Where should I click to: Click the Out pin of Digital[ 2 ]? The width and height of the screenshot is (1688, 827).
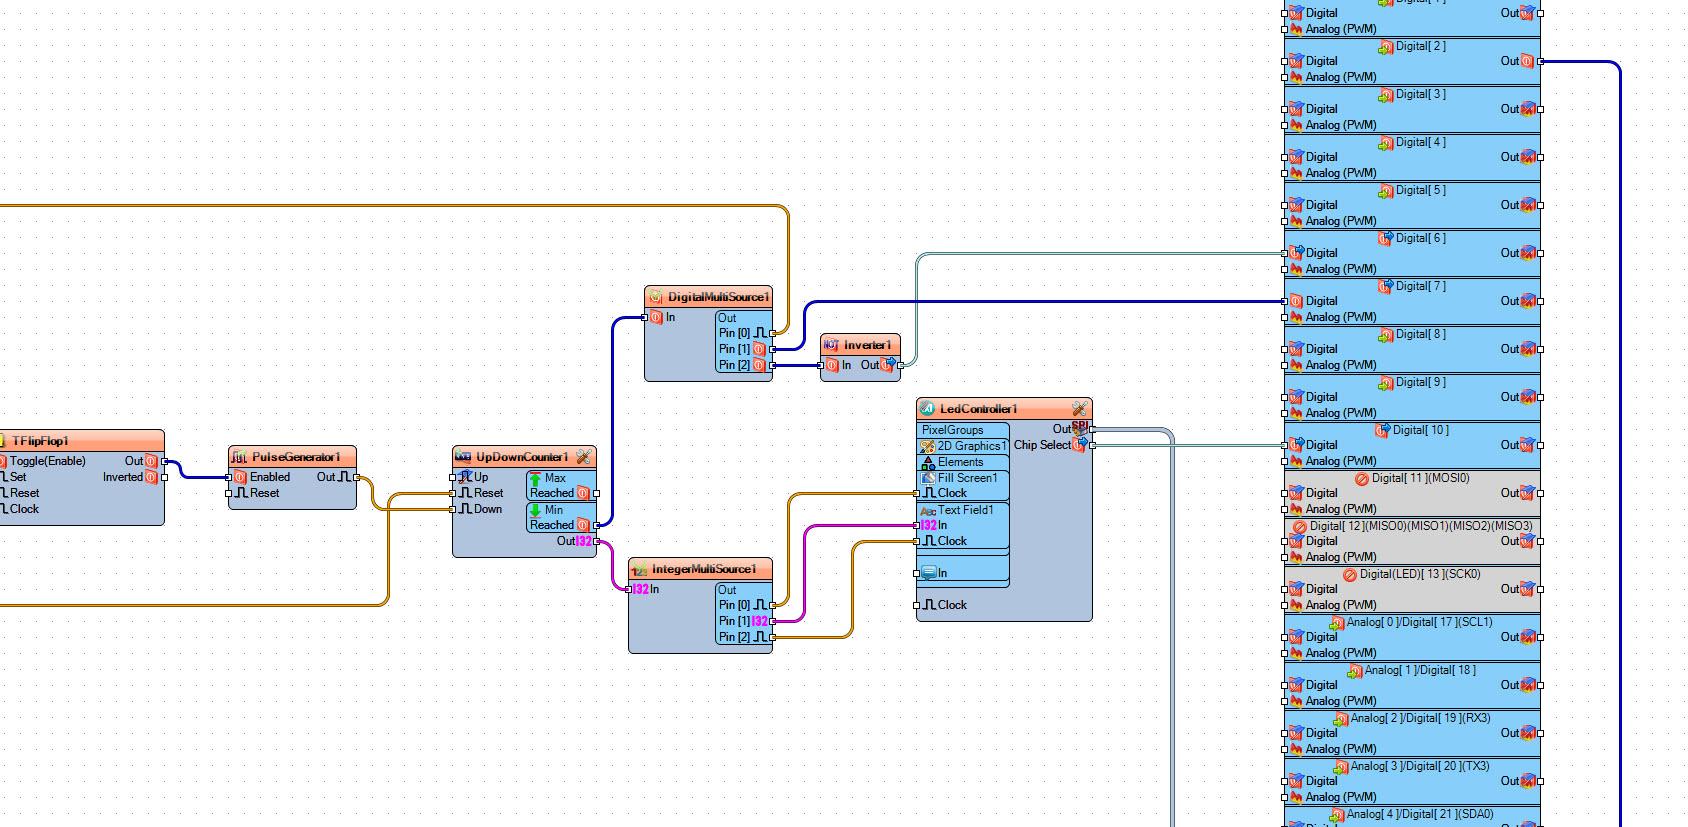(x=1517, y=61)
